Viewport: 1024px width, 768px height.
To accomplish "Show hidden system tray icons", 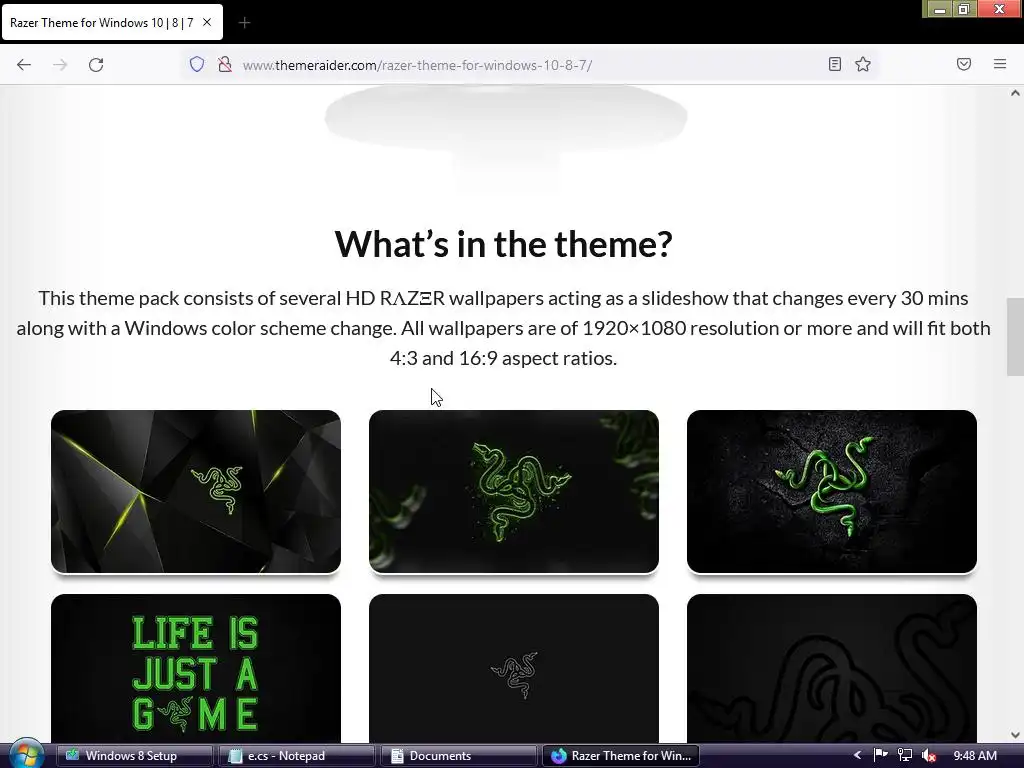I will [857, 756].
